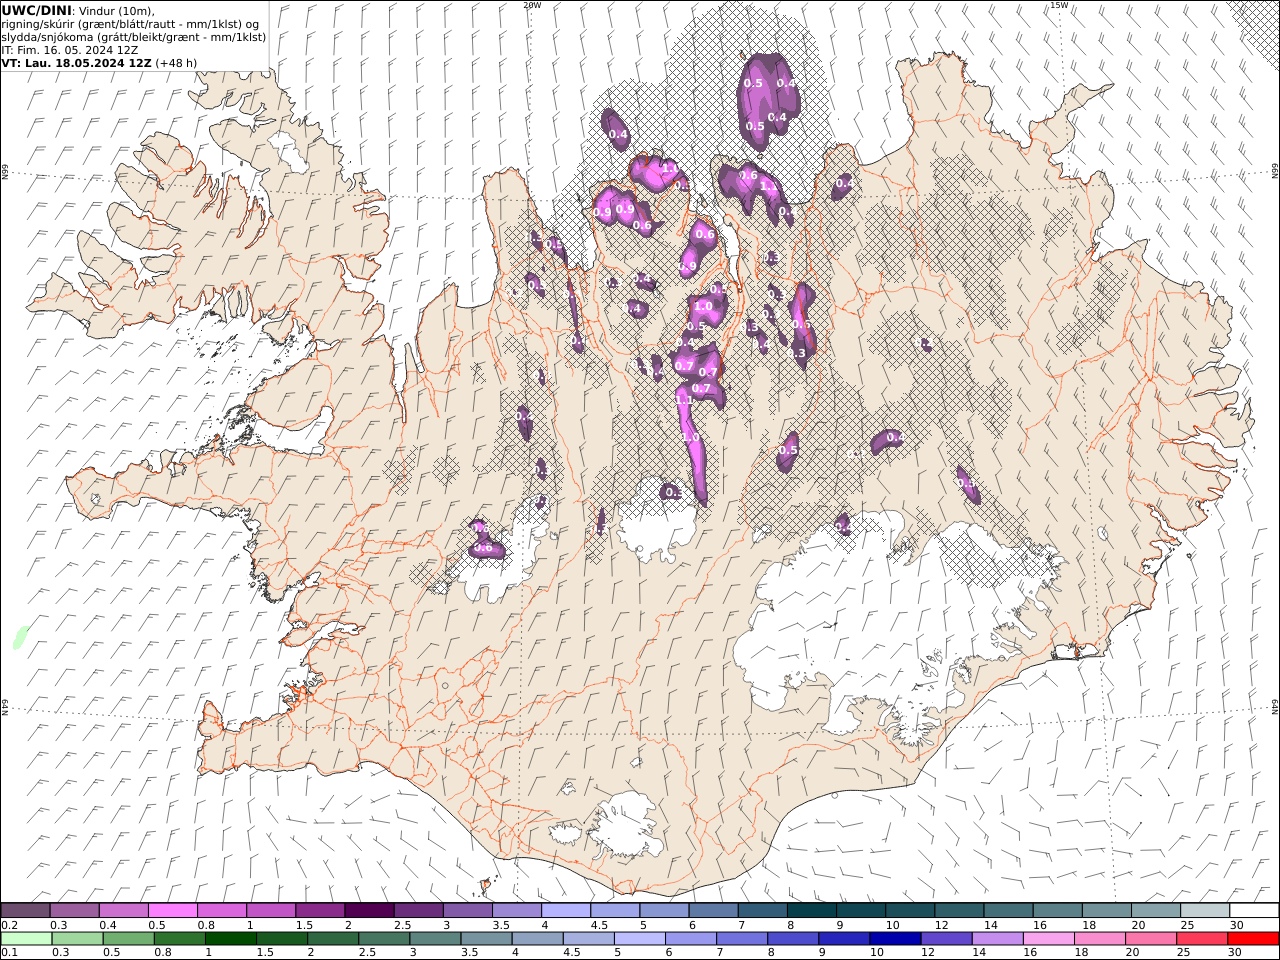Screen dimensions: 1280x960
Task: Click the bright pink 0.5 swatch, upper legend row
Action: click(173, 910)
